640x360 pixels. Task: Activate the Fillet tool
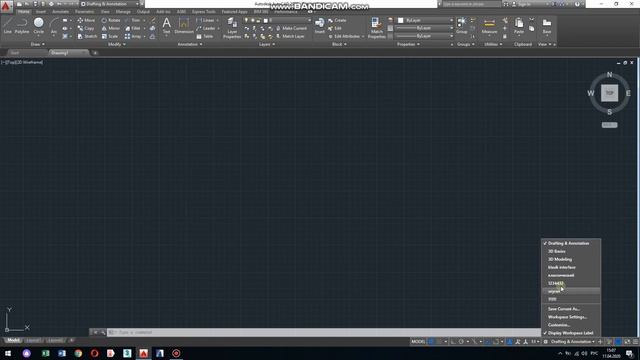pos(133,28)
